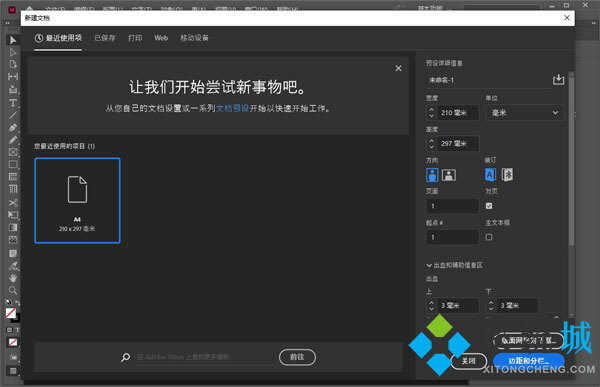
Task: Click the fill color swatch in the toolbar
Action: (x=11, y=313)
